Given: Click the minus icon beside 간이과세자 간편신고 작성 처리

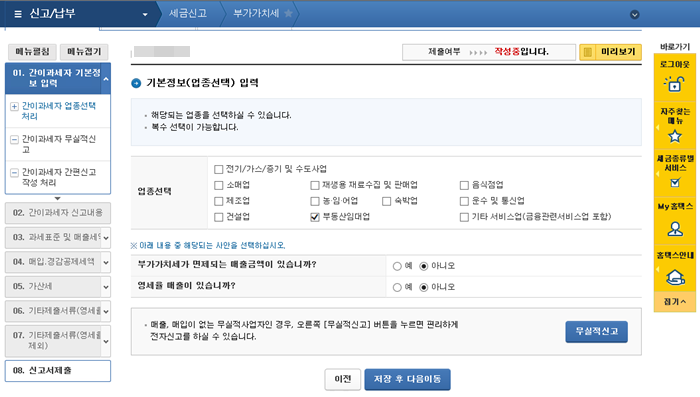Looking at the screenshot, I should point(14,173).
